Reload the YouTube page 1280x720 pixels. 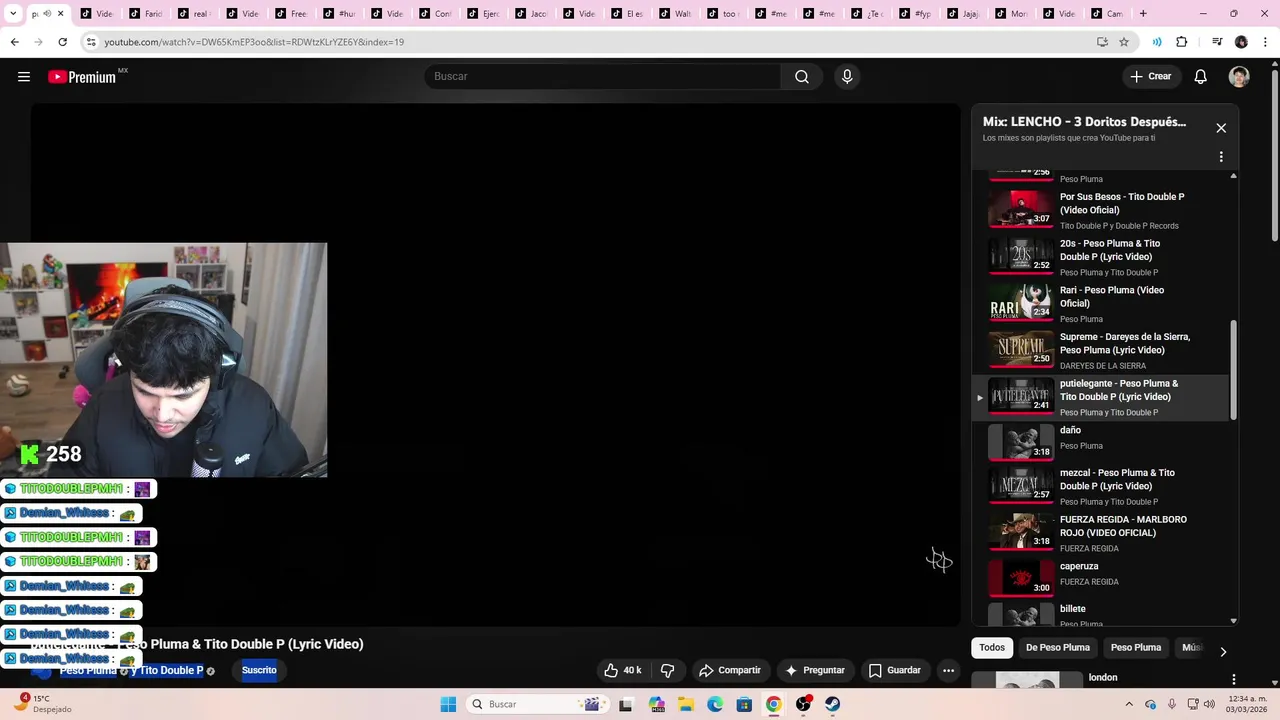point(62,42)
